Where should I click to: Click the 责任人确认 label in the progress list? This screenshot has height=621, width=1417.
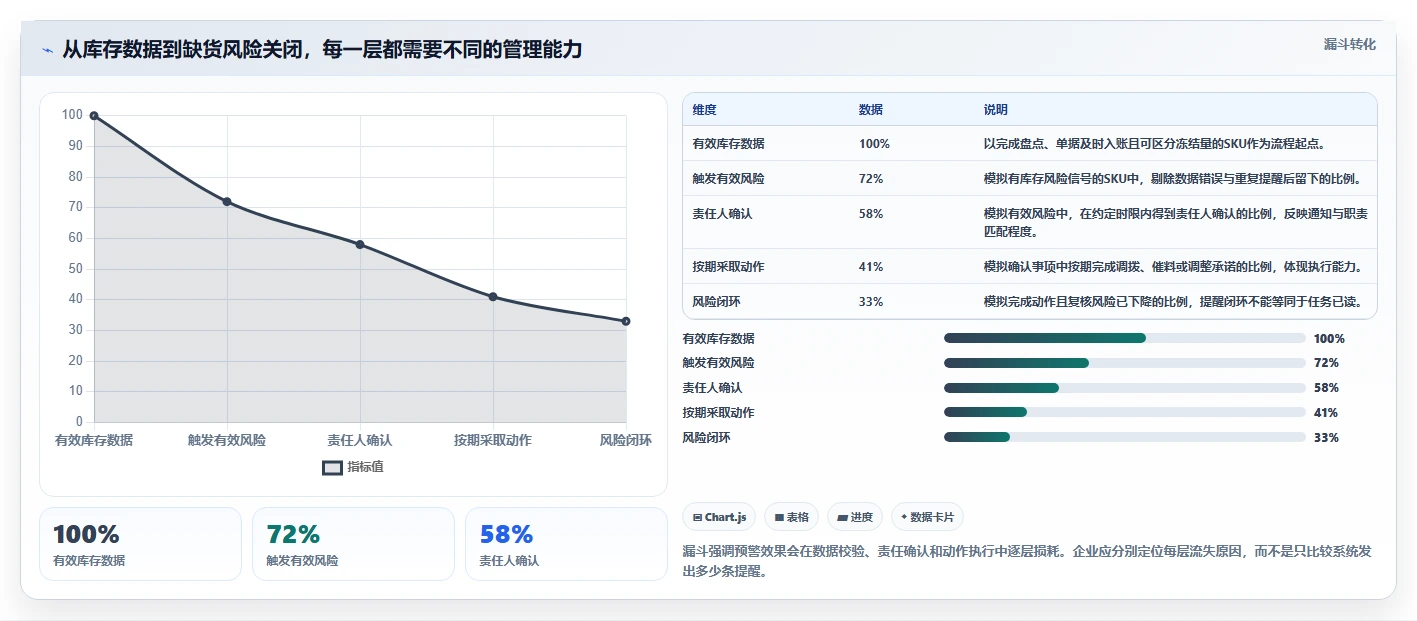(x=713, y=388)
